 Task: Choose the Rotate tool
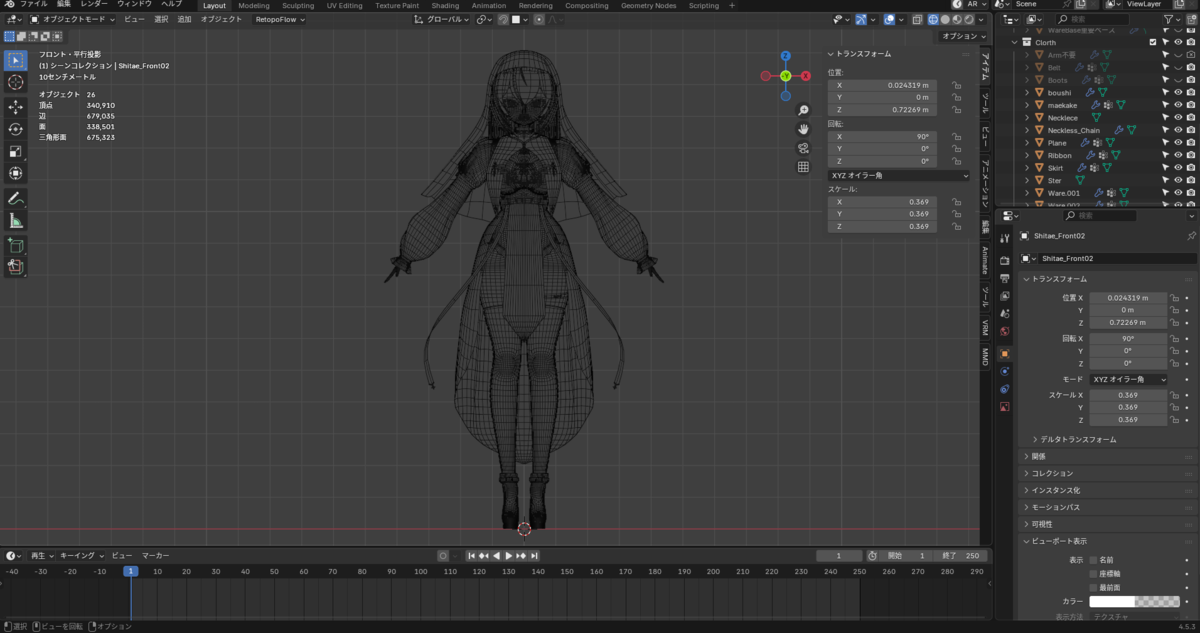16,129
